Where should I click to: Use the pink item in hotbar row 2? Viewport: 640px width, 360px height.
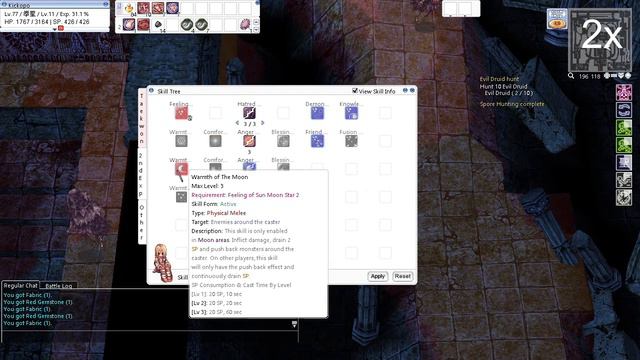point(129,24)
